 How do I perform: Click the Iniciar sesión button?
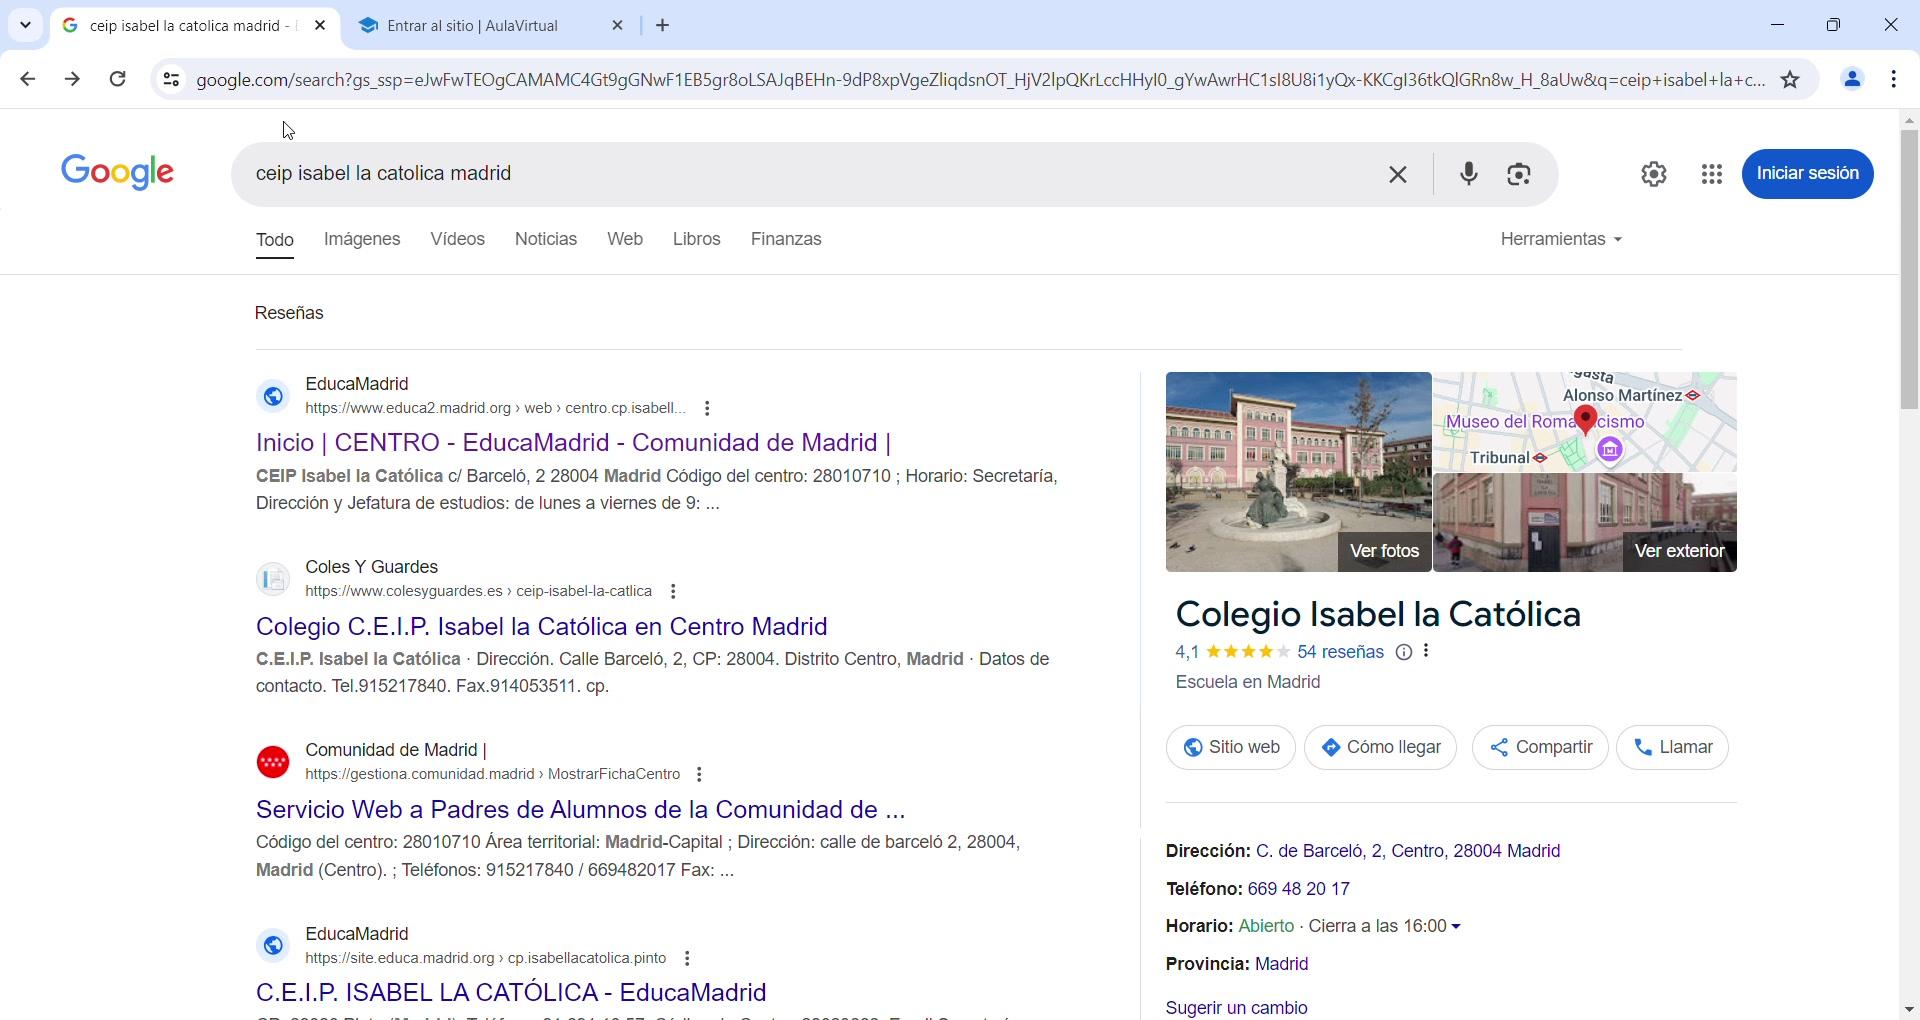1807,174
